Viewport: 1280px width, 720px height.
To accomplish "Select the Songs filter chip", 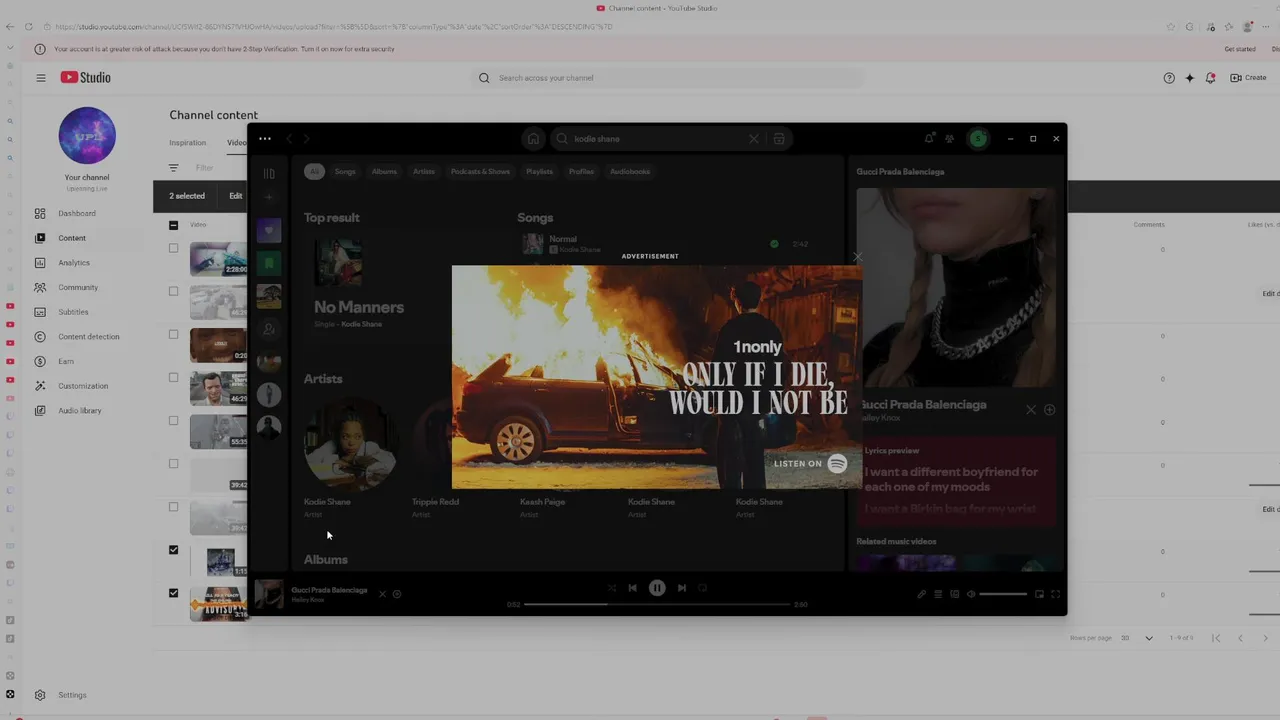I will (345, 172).
